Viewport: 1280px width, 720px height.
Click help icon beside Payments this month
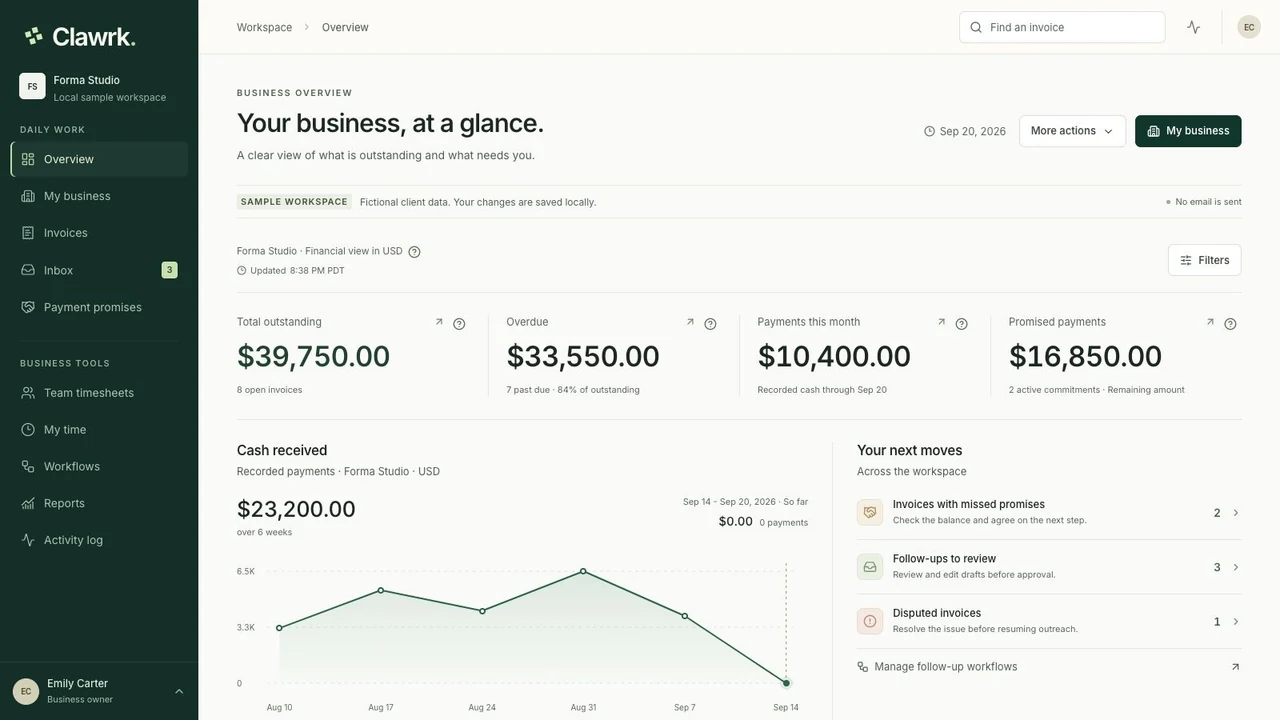[961, 324]
